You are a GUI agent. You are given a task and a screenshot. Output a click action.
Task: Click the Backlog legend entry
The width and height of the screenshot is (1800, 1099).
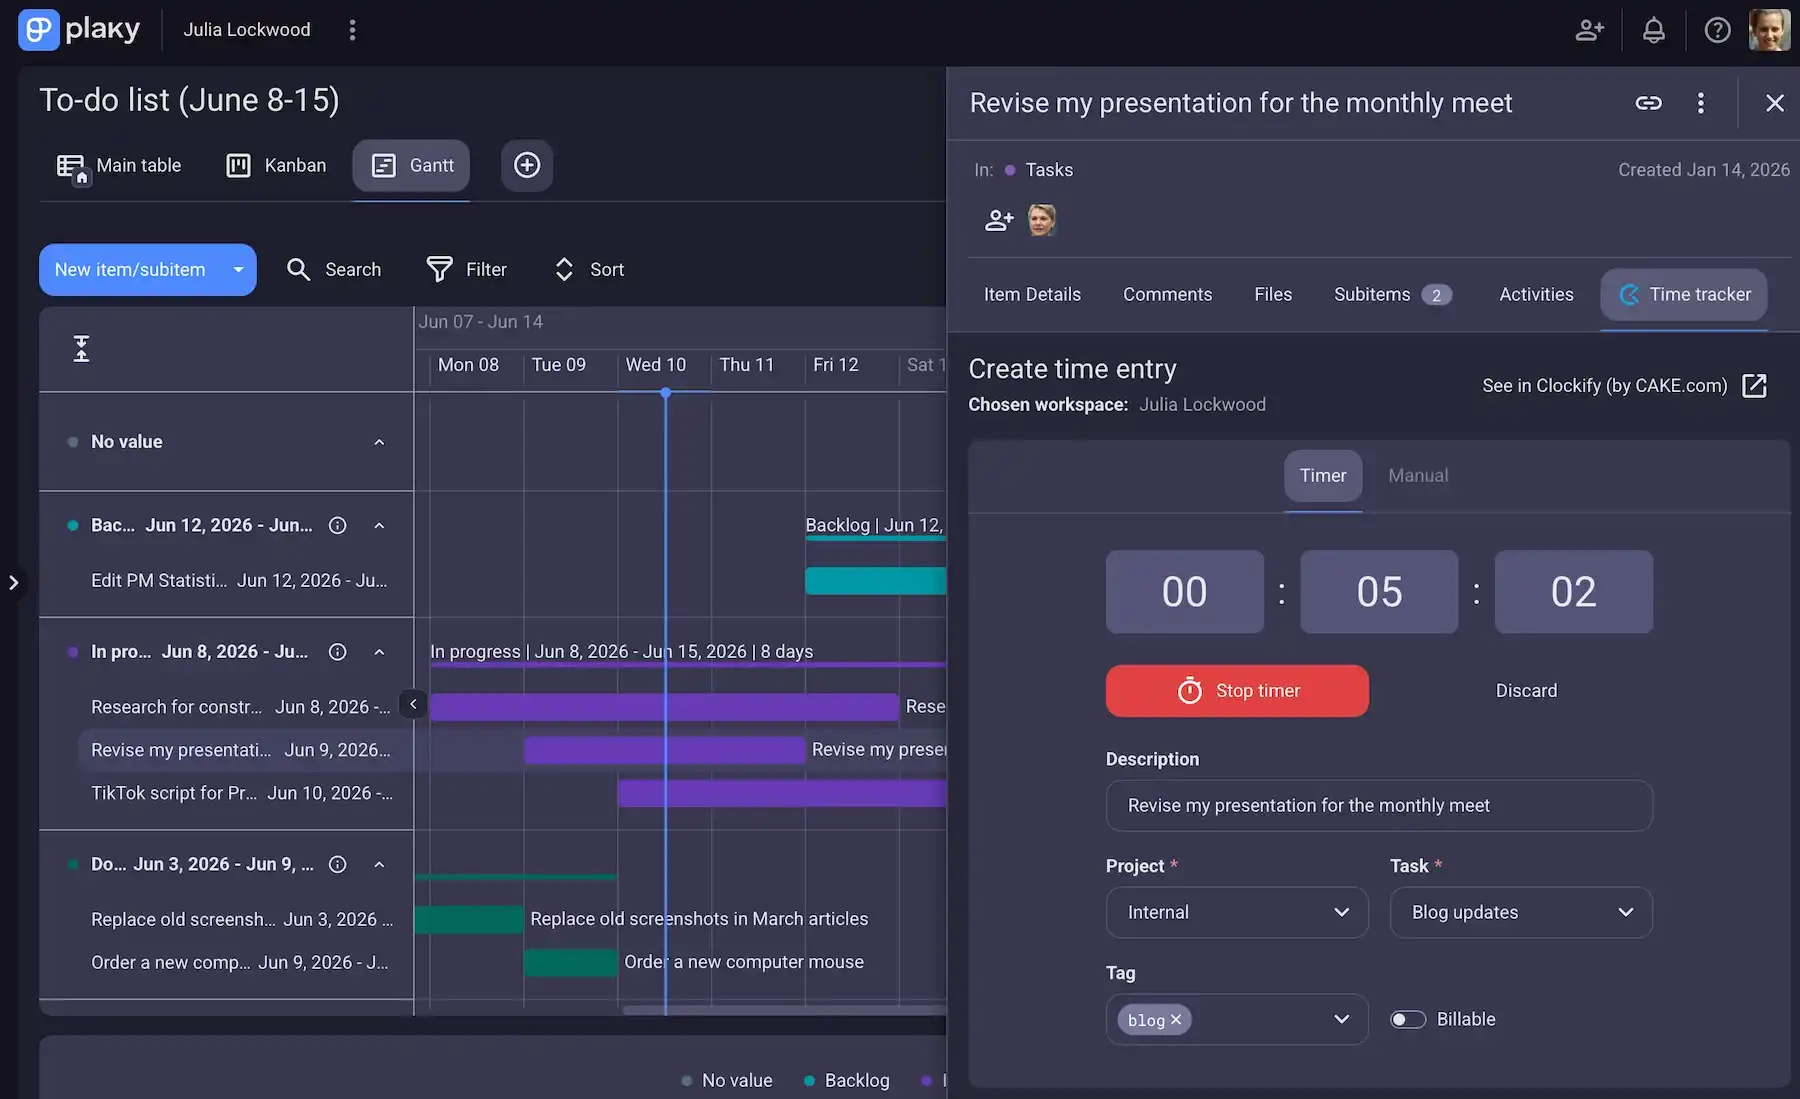(x=847, y=1080)
